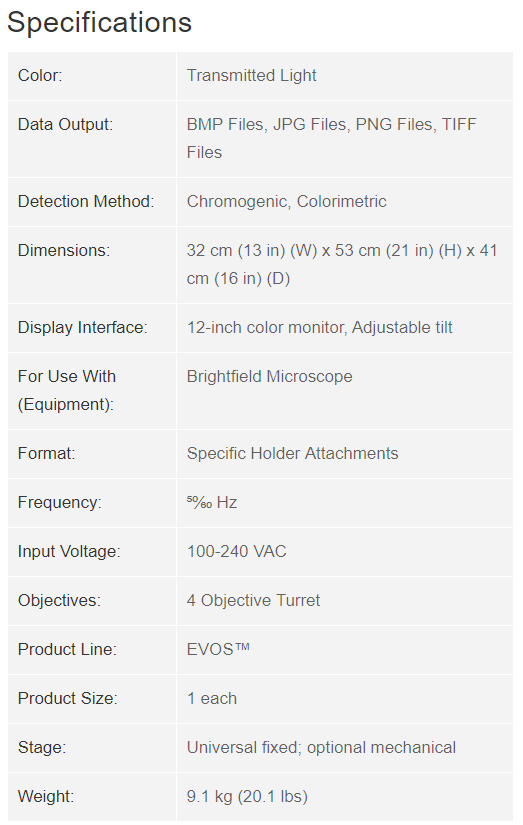Viewport: 523px width, 825px height.
Task: Click the Chromogenic, Colorimetric value
Action: (287, 201)
